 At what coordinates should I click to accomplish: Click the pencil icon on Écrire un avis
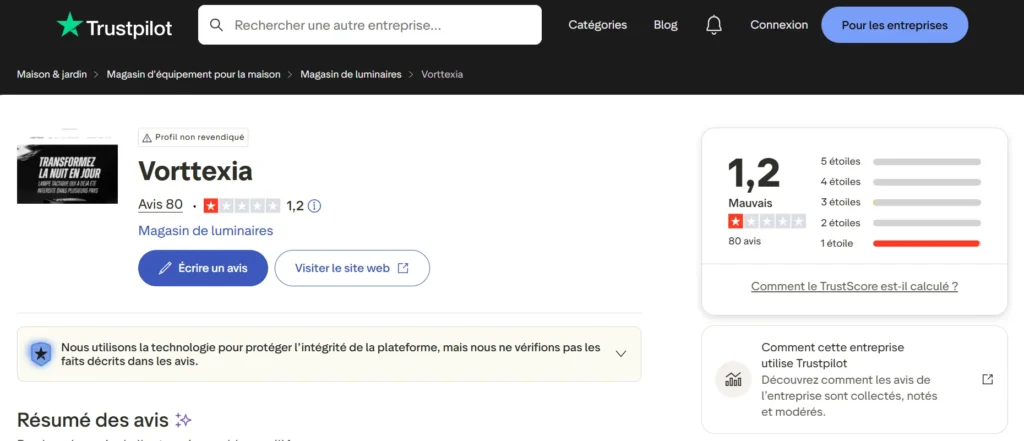coord(166,268)
